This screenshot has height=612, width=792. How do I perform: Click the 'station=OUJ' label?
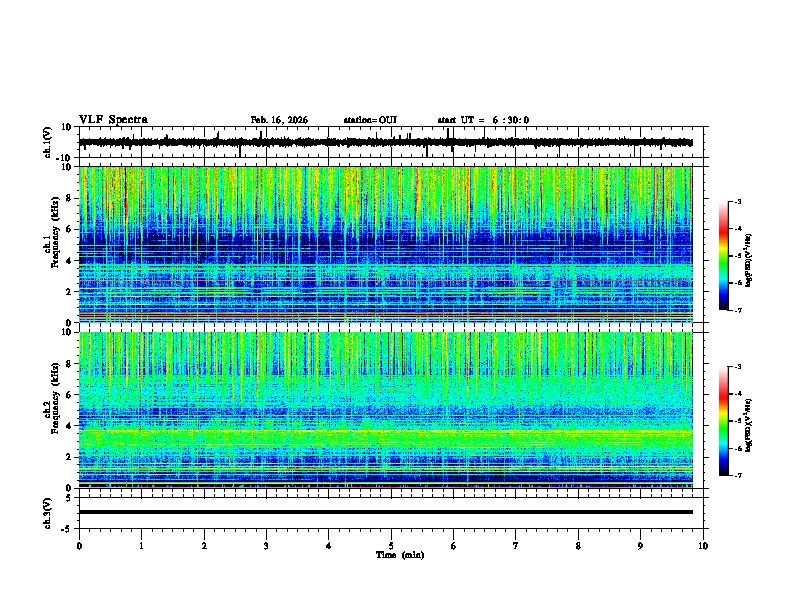[370, 120]
